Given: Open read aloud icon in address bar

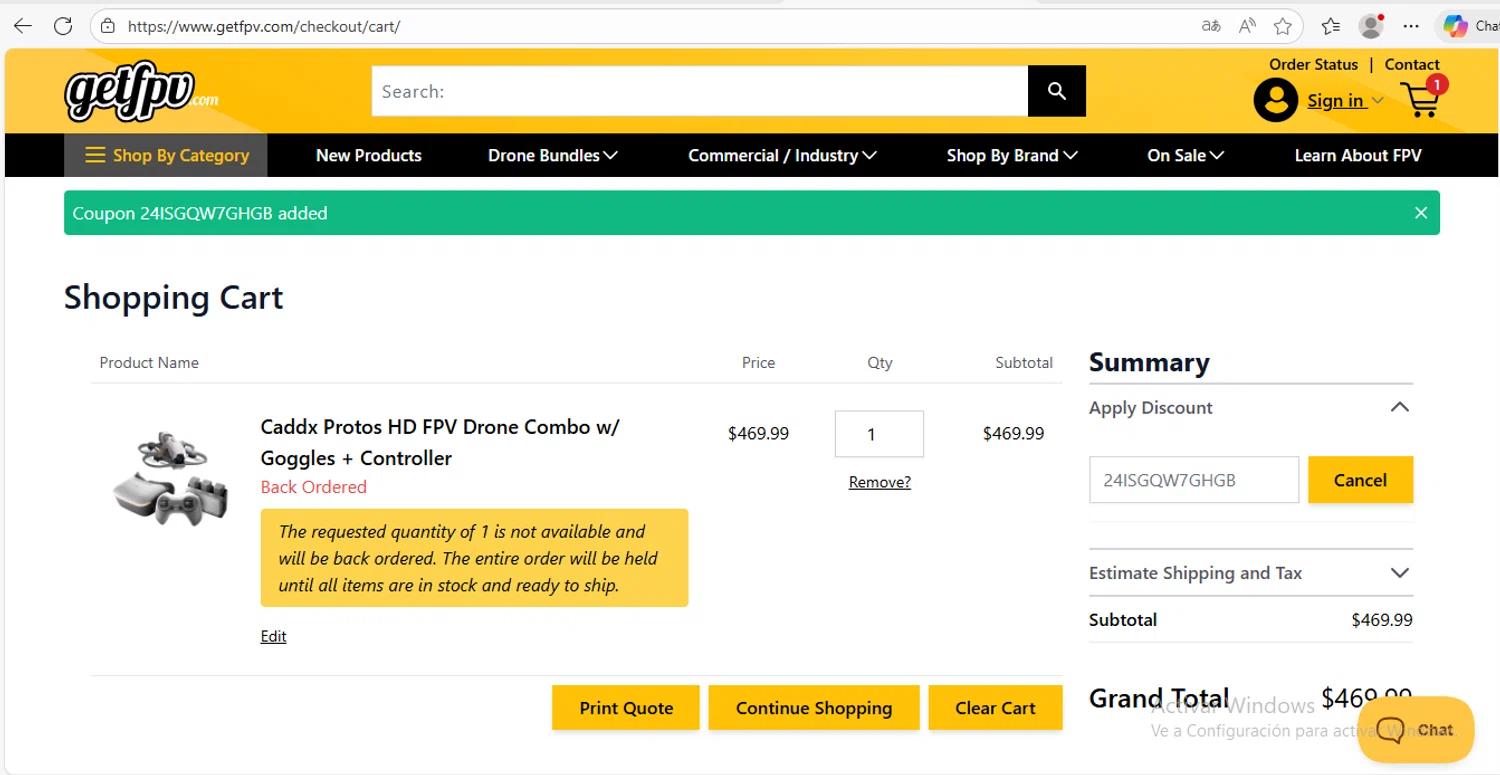Looking at the screenshot, I should [1247, 27].
